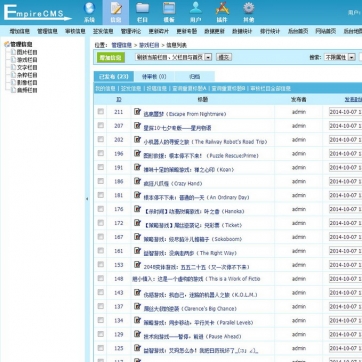Image resolution: width=362 pixels, height=362 pixels.
Task: Click the green 增加信息 button
Action: pos(111,57)
